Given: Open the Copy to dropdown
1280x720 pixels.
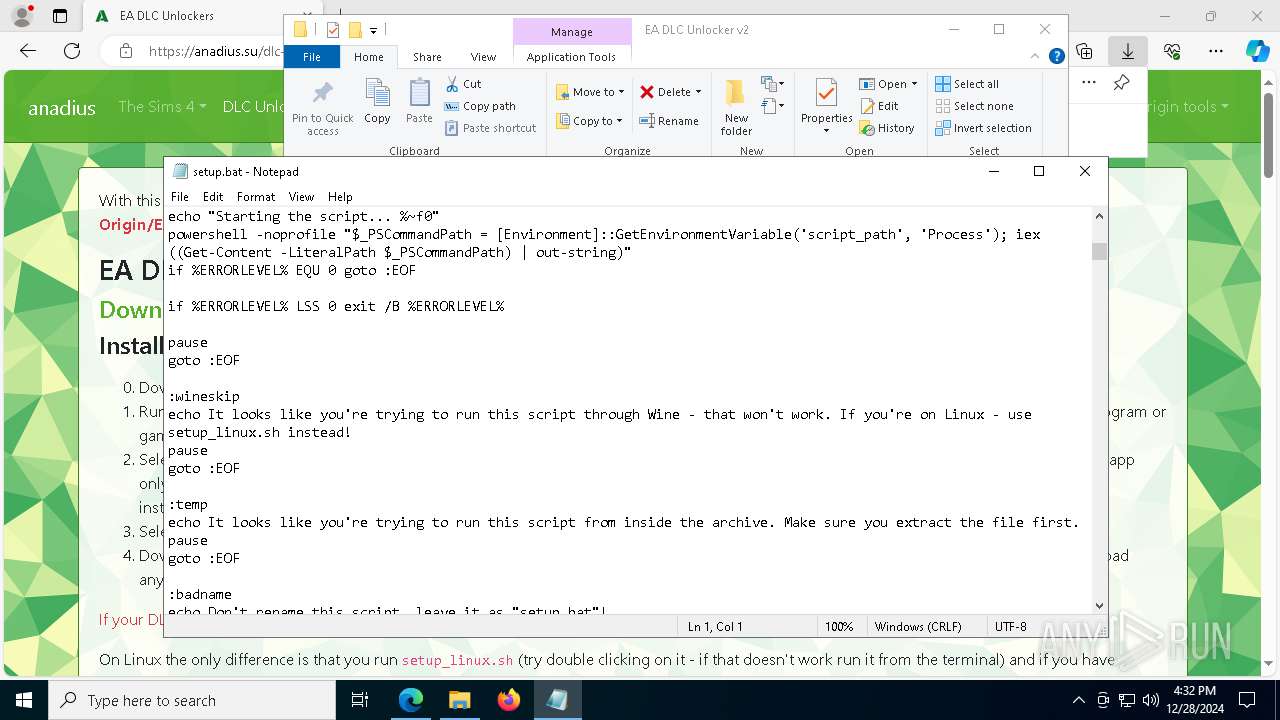Looking at the screenshot, I should coord(589,121).
